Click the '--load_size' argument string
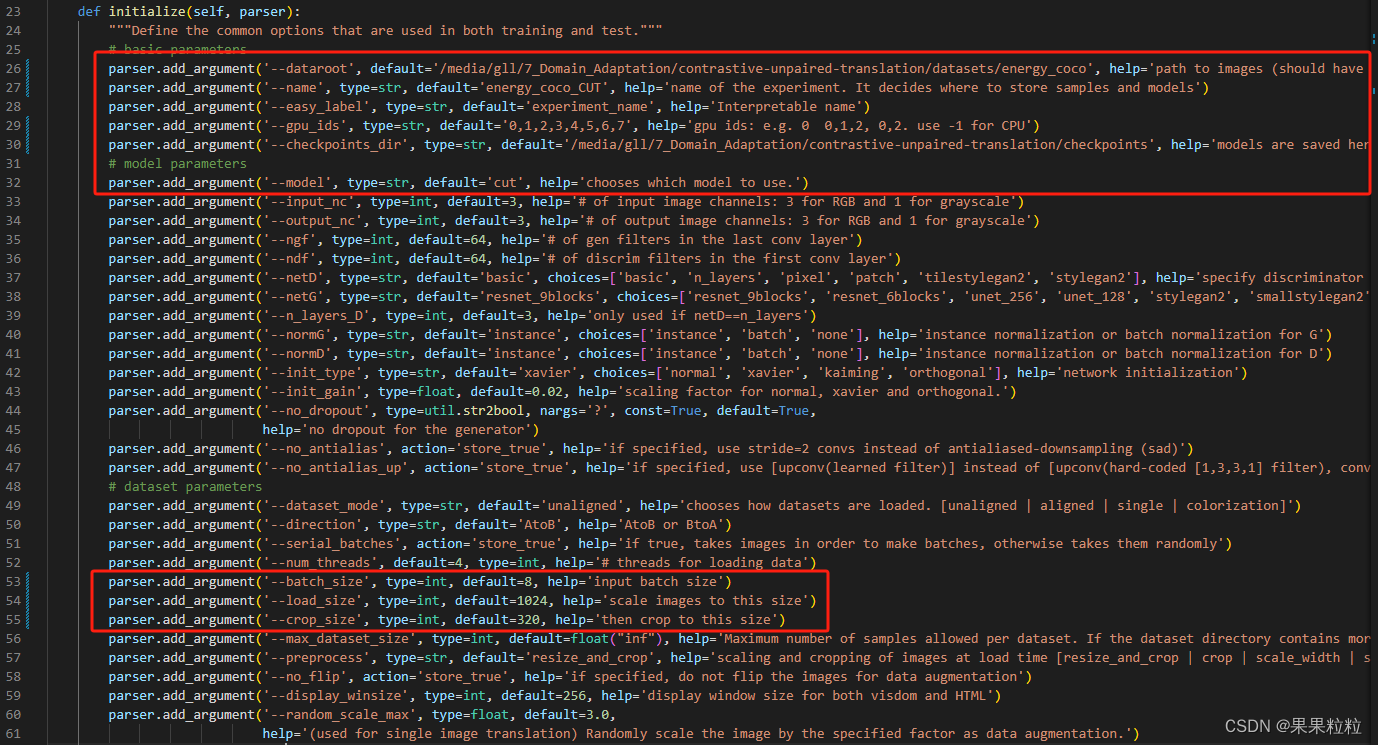This screenshot has width=1378, height=745. (313, 601)
